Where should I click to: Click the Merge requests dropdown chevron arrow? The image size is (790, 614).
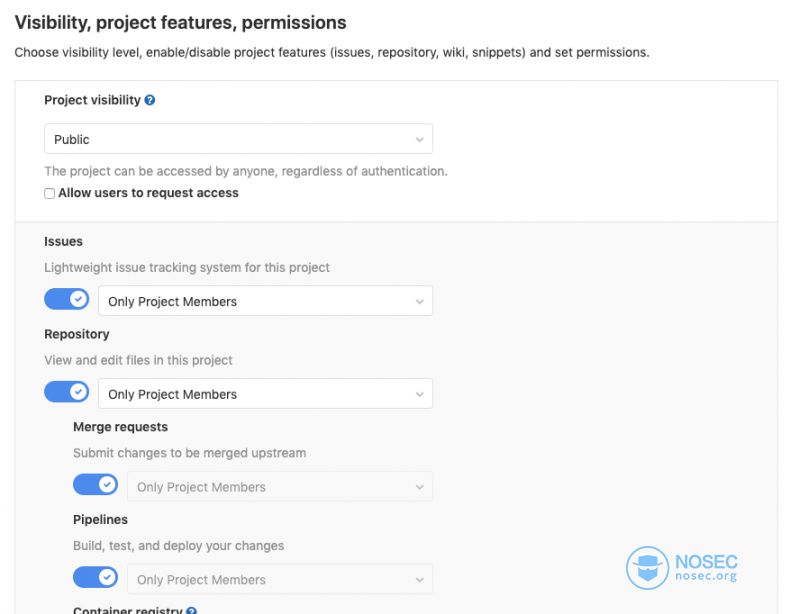(x=419, y=487)
